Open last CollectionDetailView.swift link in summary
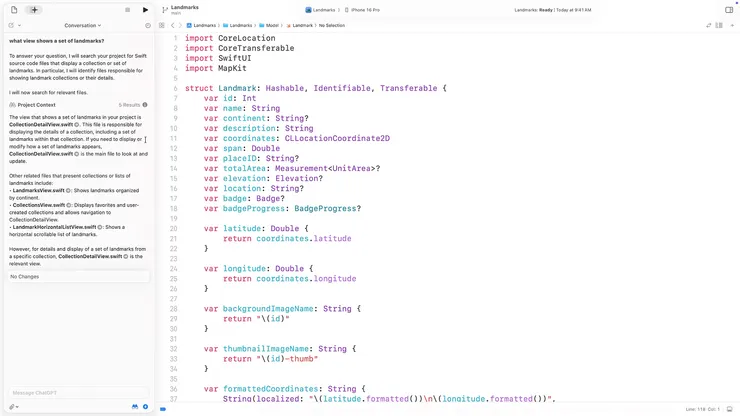The height and width of the screenshot is (416, 740). coord(93,256)
